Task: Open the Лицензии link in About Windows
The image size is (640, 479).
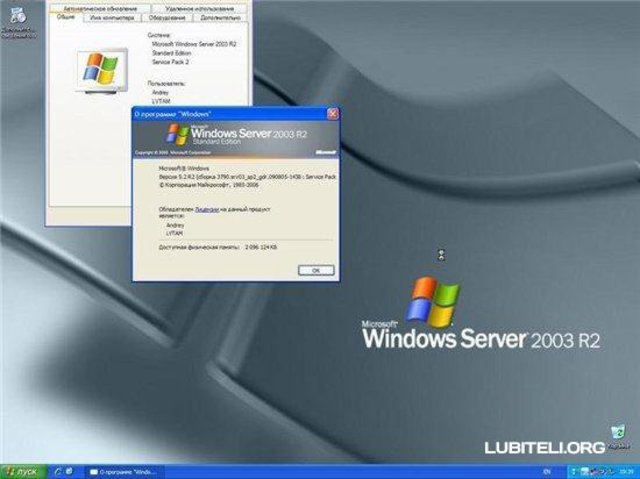Action: [207, 210]
